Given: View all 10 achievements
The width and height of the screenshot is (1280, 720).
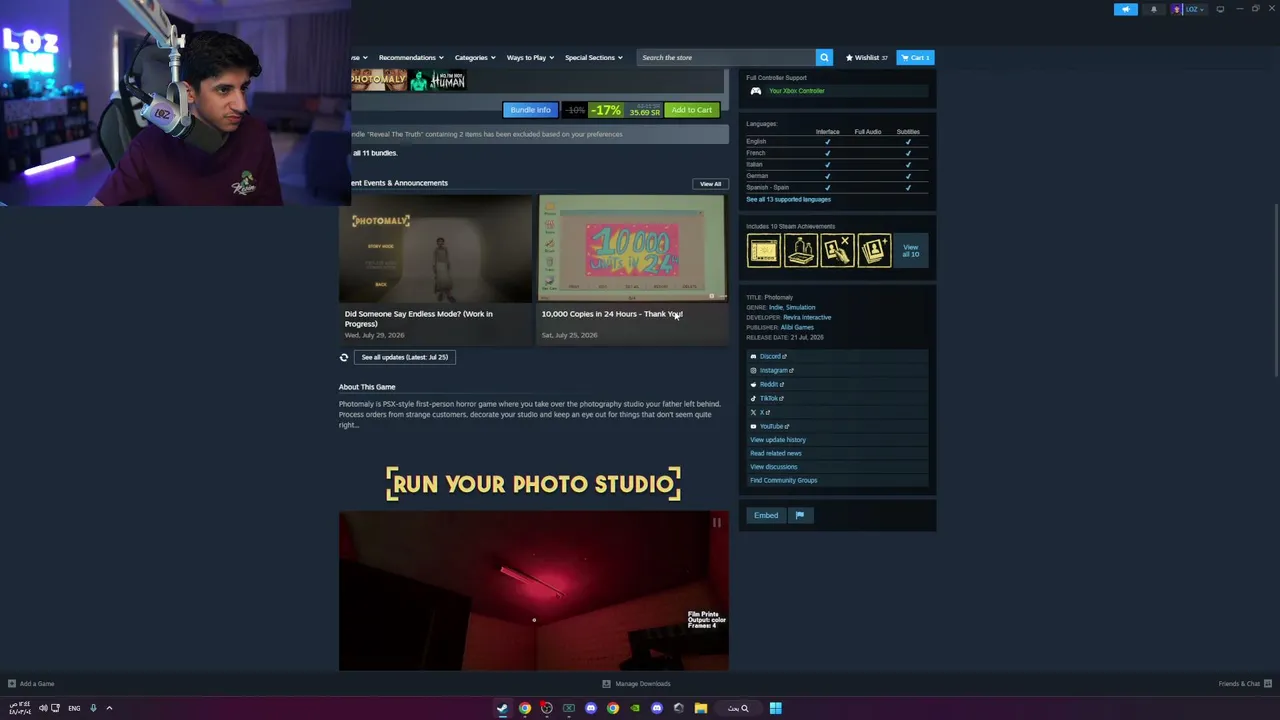Looking at the screenshot, I should coord(910,250).
